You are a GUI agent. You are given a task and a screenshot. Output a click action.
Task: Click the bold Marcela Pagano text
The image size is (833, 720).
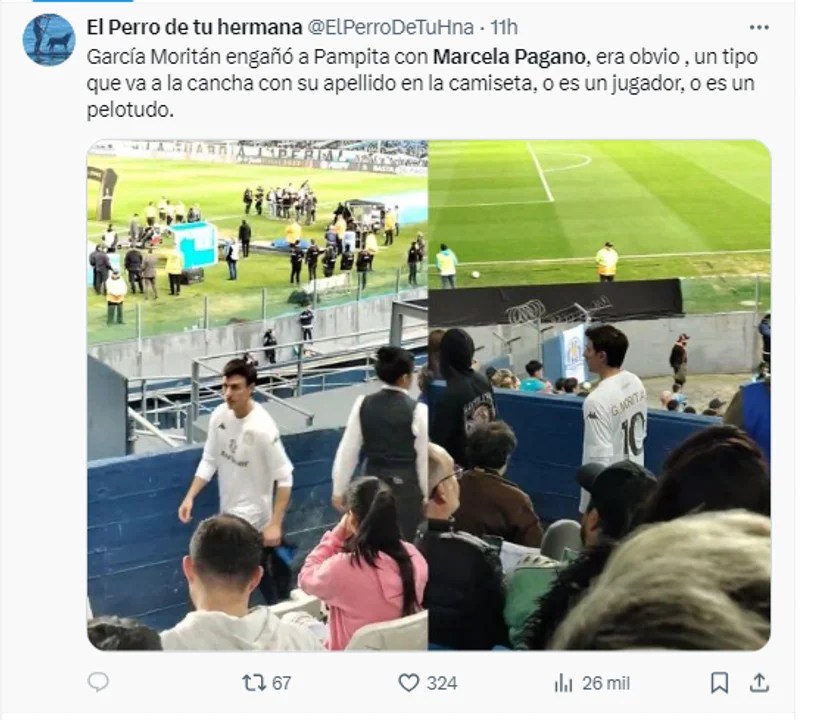tap(509, 57)
